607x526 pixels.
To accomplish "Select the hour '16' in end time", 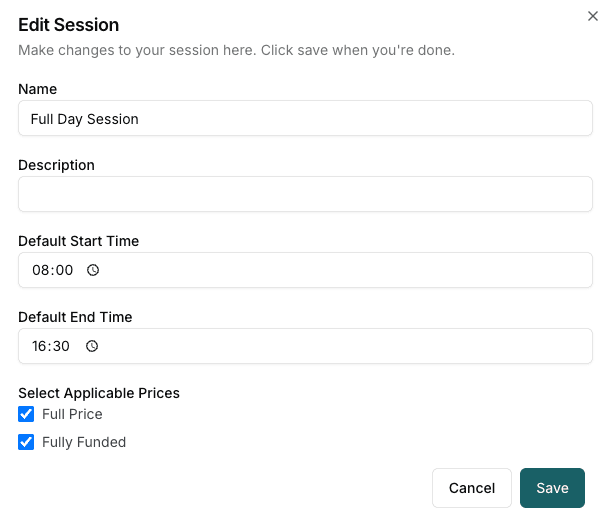I will pyautogui.click(x=40, y=346).
